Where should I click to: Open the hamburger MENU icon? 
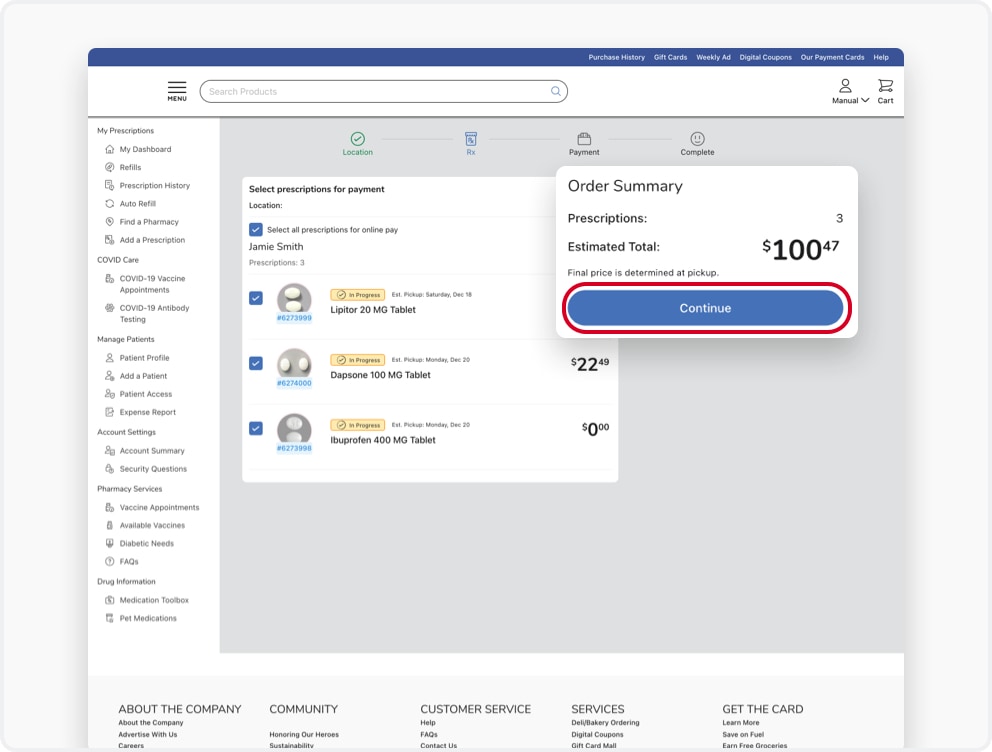[x=177, y=91]
